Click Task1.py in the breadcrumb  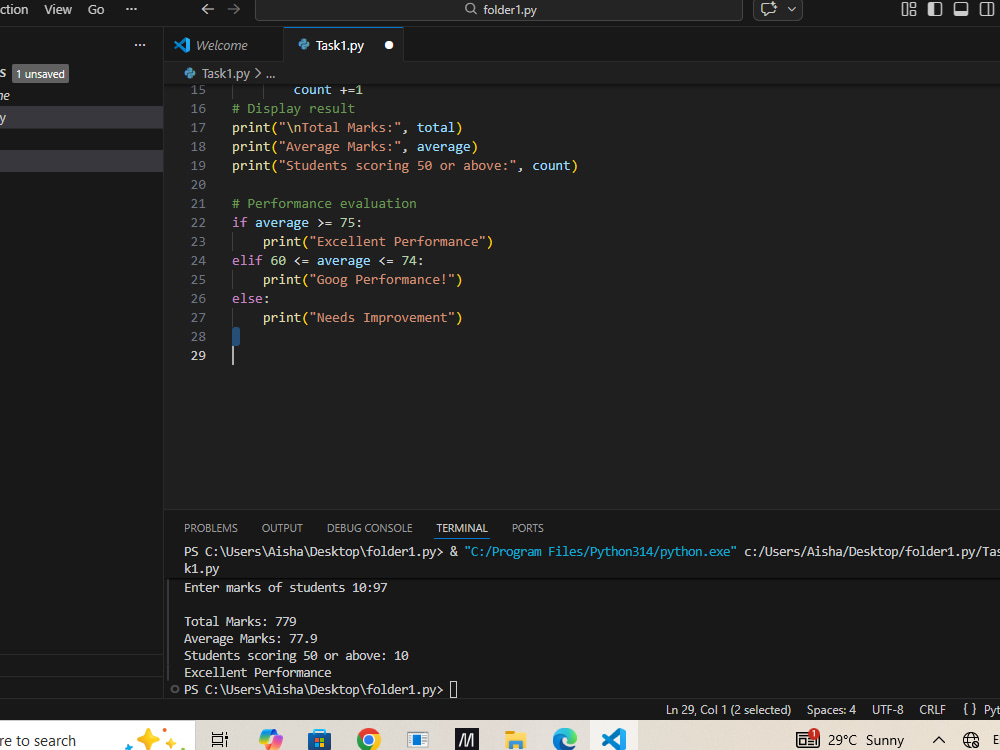(x=226, y=73)
